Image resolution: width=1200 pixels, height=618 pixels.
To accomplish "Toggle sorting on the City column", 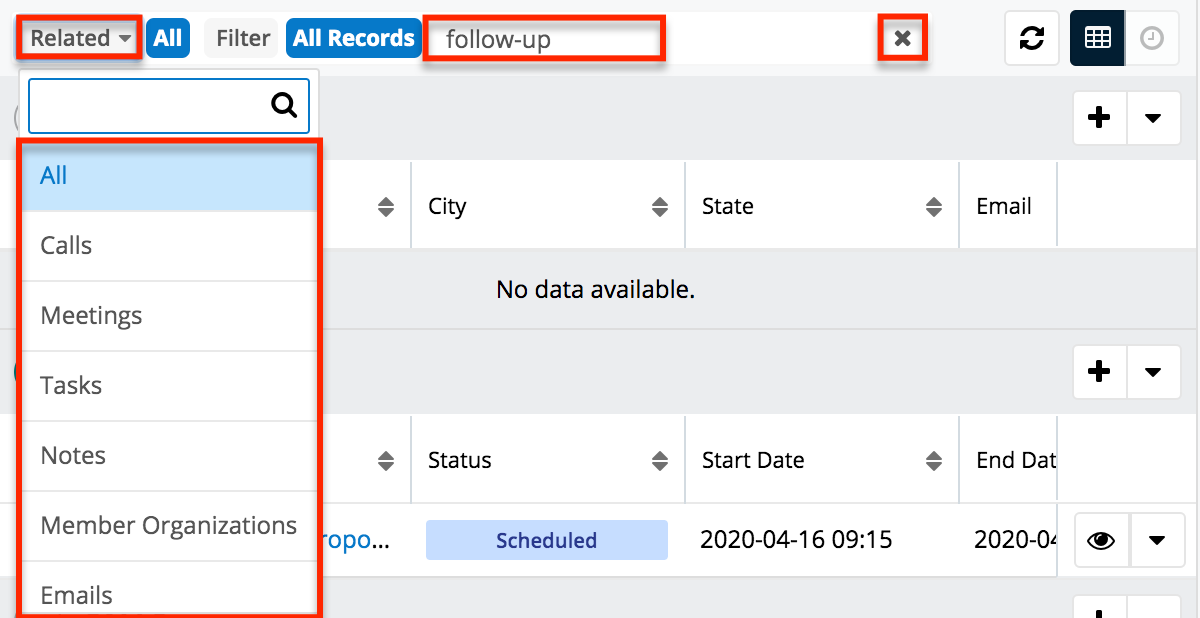I will click(659, 206).
